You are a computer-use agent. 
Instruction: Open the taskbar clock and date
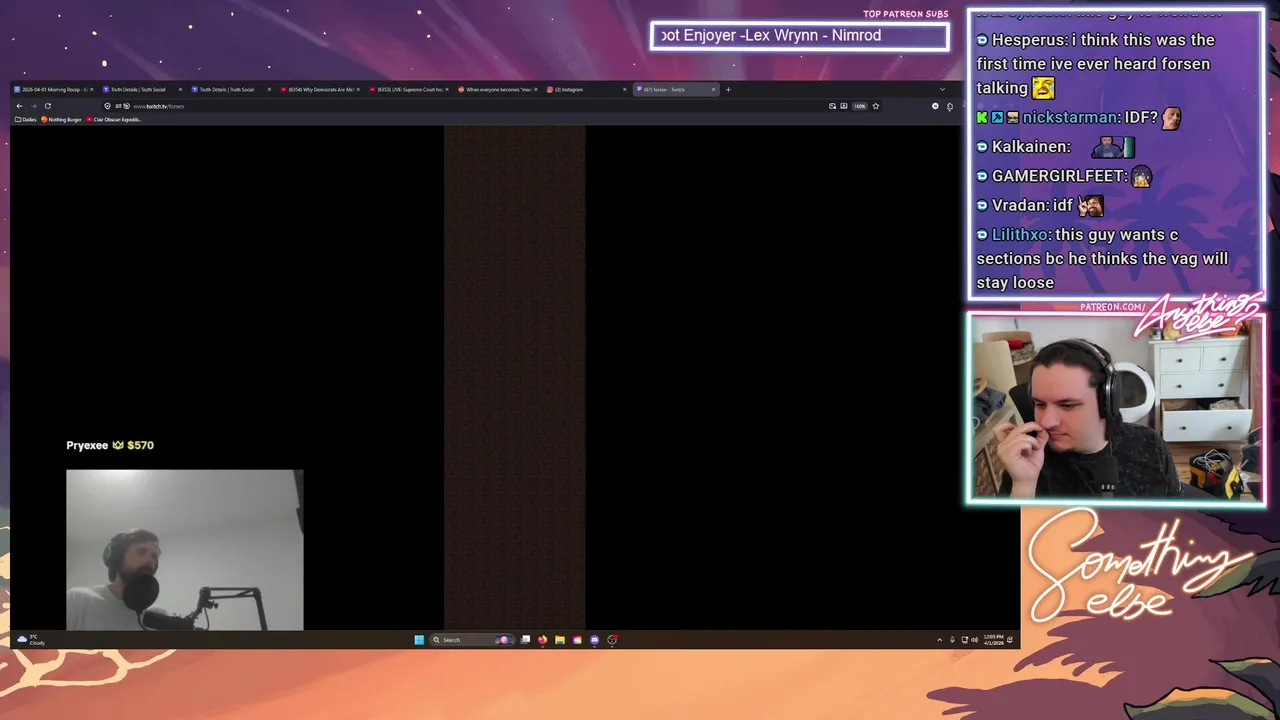point(993,640)
